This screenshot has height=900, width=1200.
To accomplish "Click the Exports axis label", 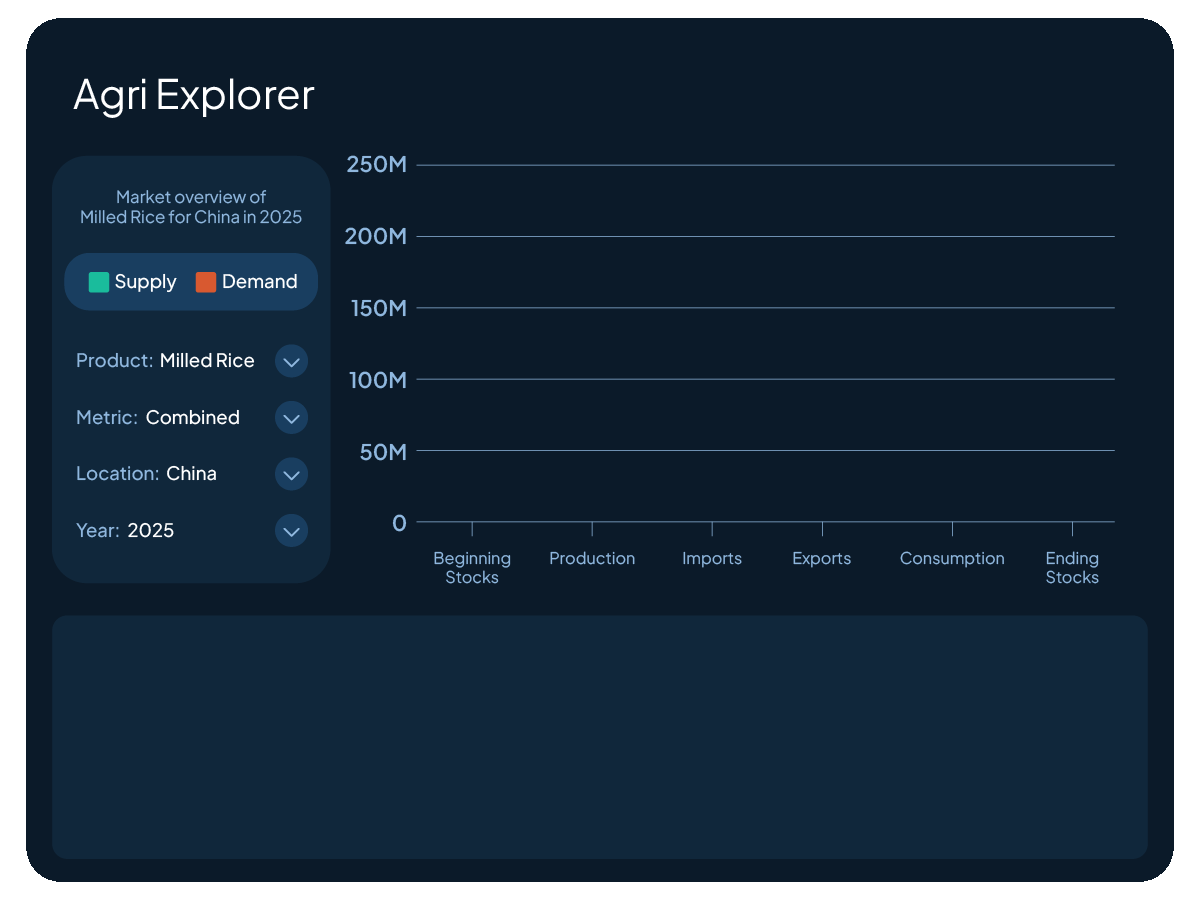I will coord(821,559).
